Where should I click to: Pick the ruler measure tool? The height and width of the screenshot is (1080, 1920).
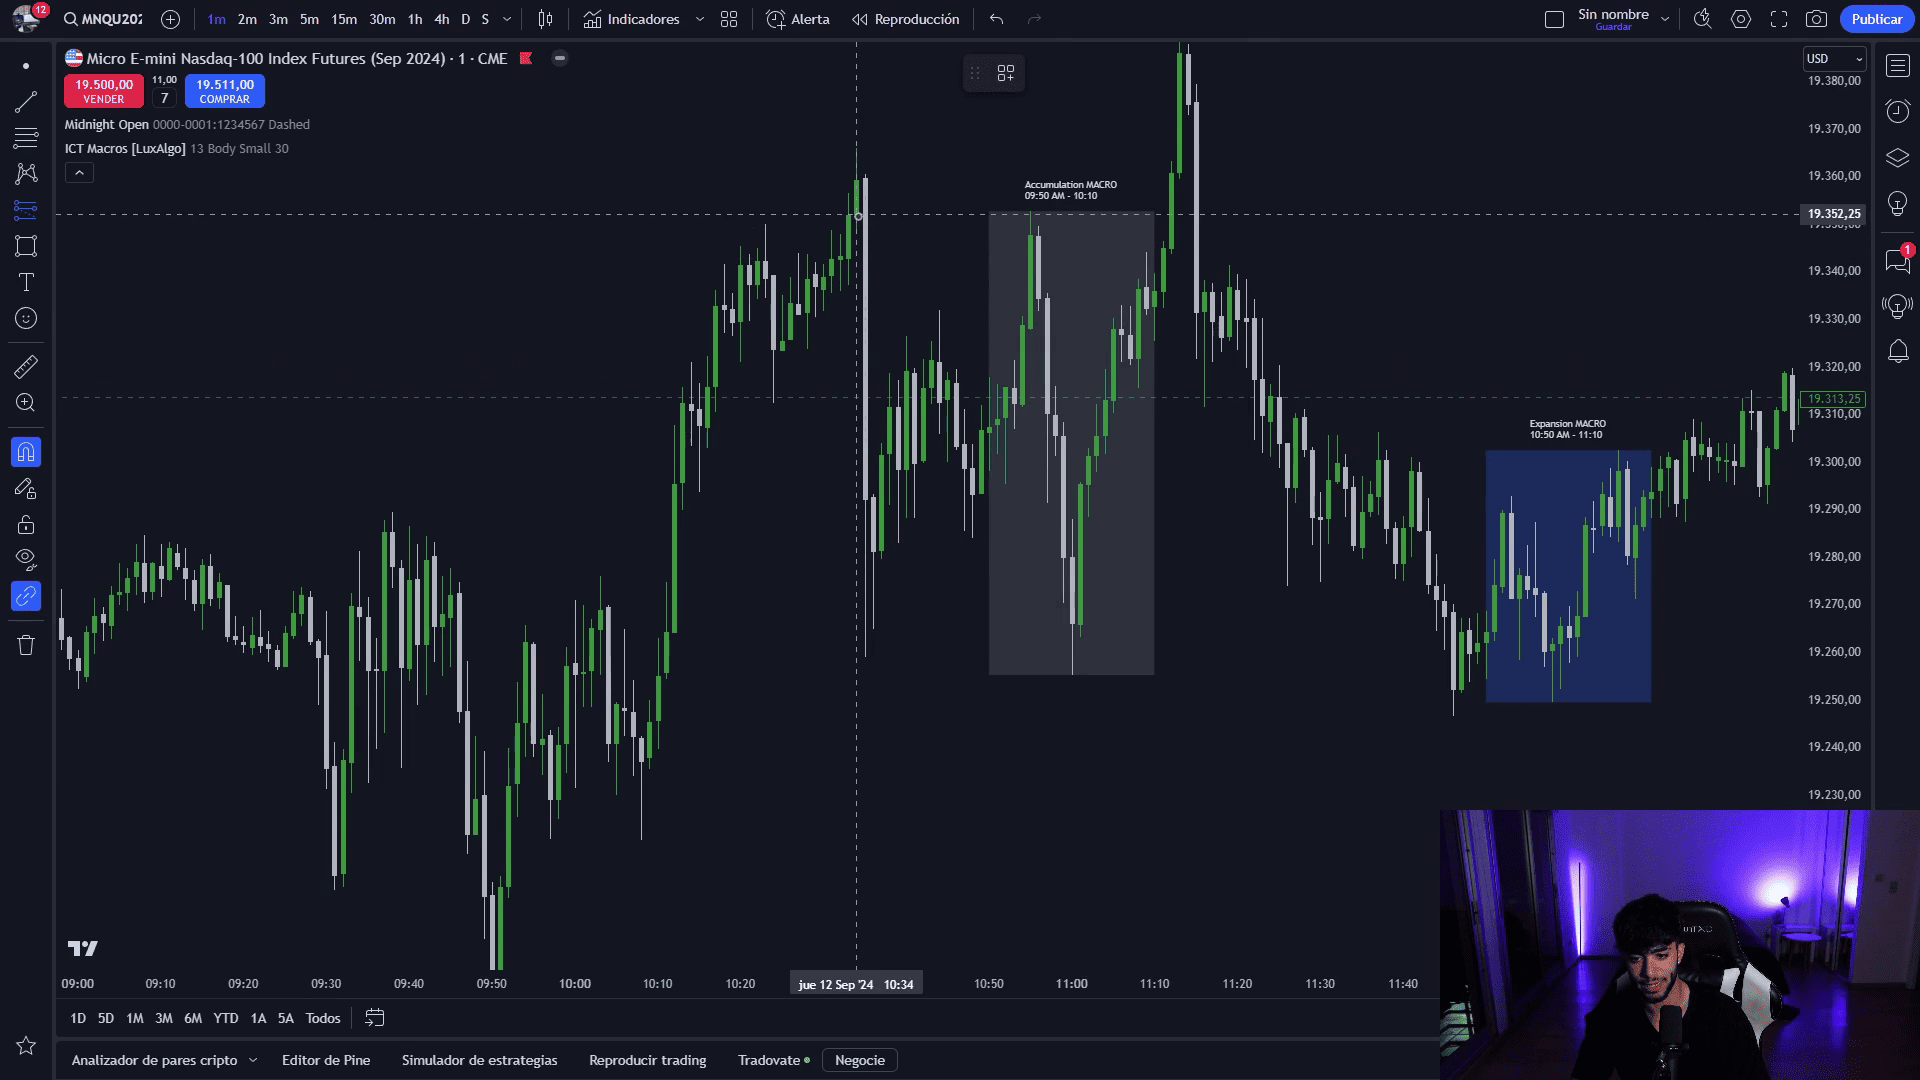(26, 367)
